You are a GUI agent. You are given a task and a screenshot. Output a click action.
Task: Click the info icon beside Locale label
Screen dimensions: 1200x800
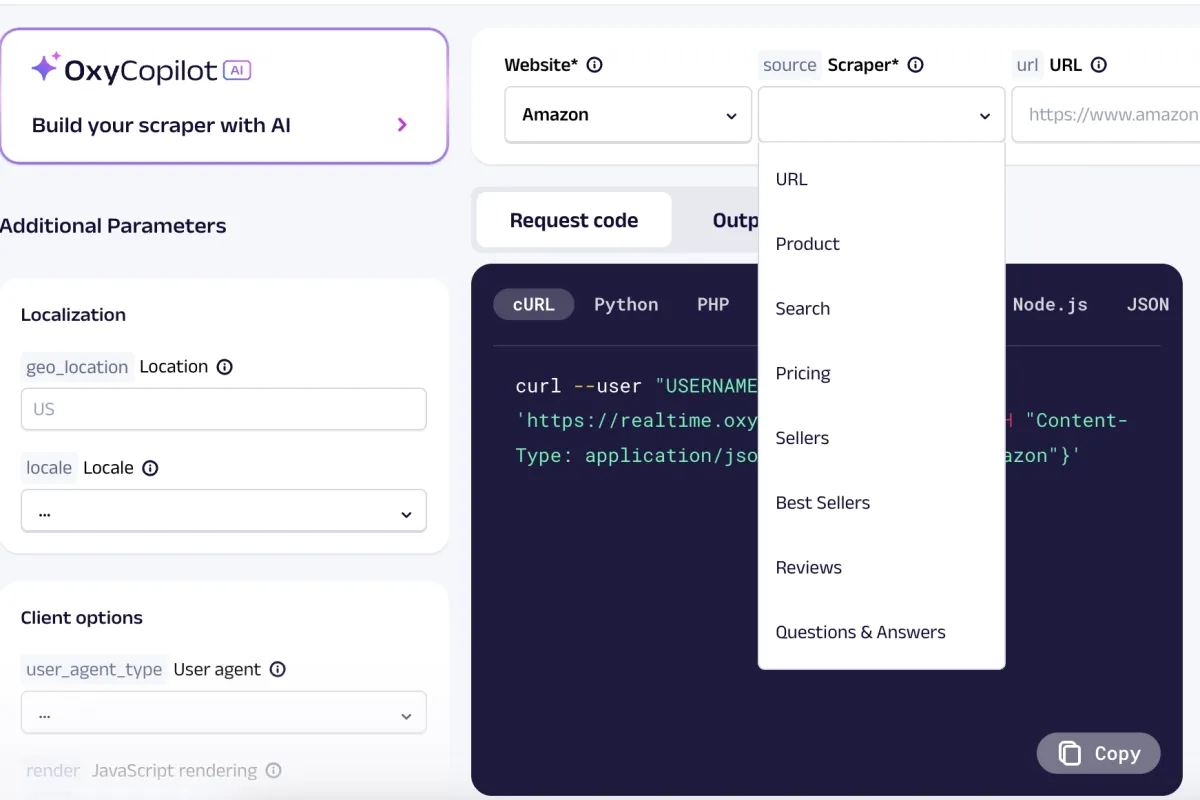point(150,468)
